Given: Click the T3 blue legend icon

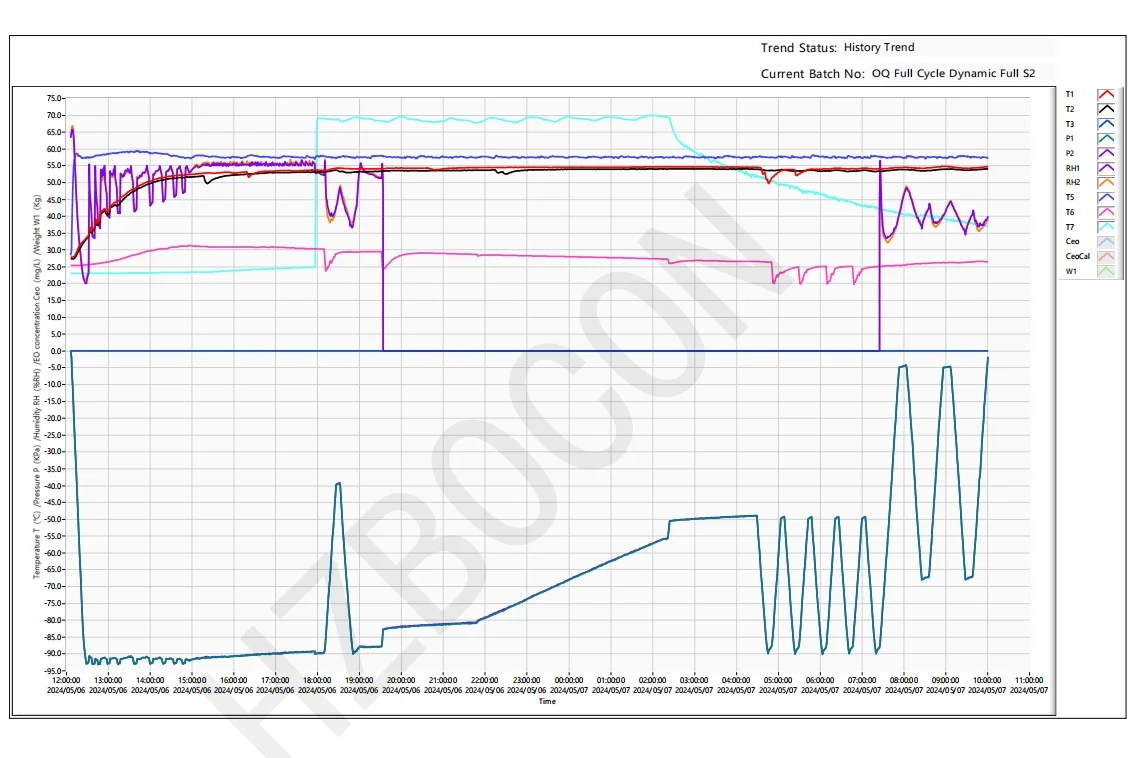Looking at the screenshot, I should (1105, 124).
